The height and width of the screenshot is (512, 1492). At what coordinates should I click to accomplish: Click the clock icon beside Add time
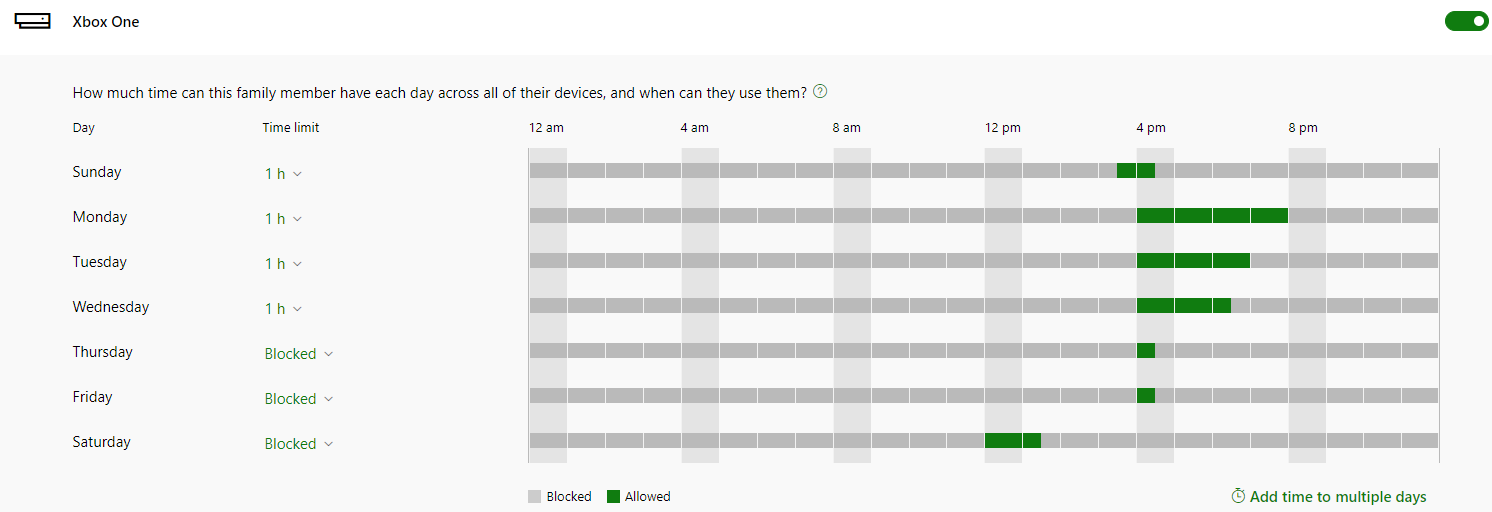(1238, 496)
